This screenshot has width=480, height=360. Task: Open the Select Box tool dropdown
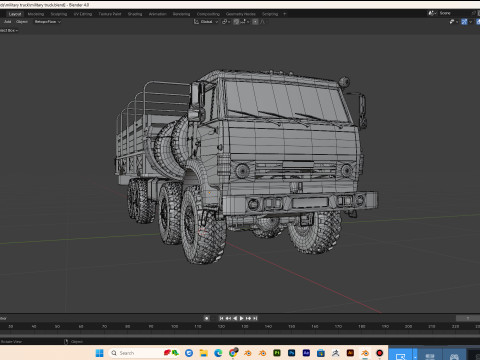point(9,30)
